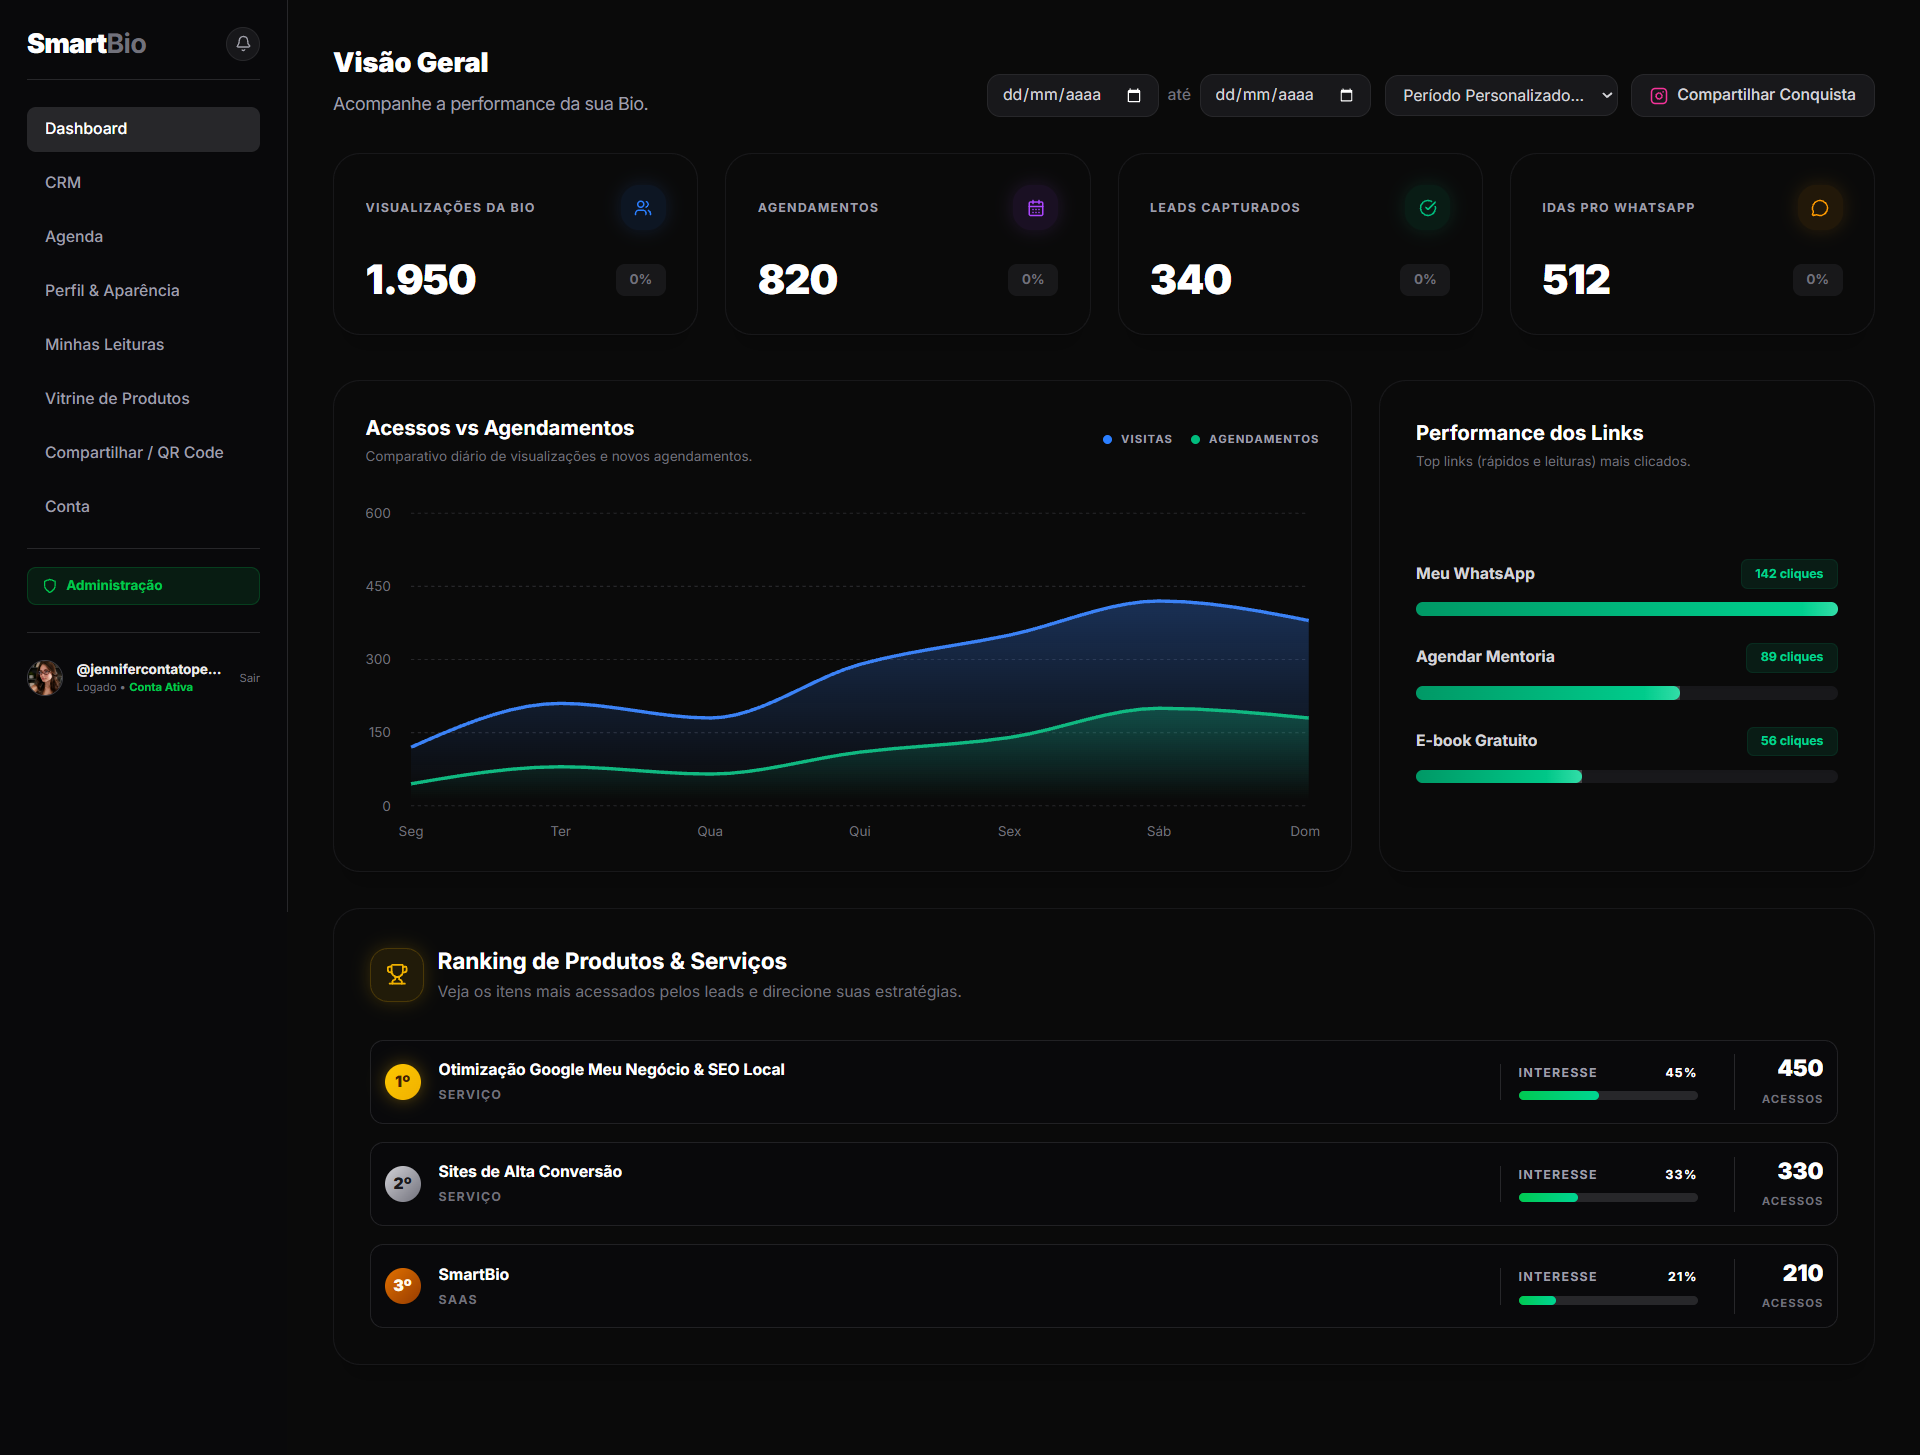Click the Agendamentos calendar icon

click(x=1036, y=208)
